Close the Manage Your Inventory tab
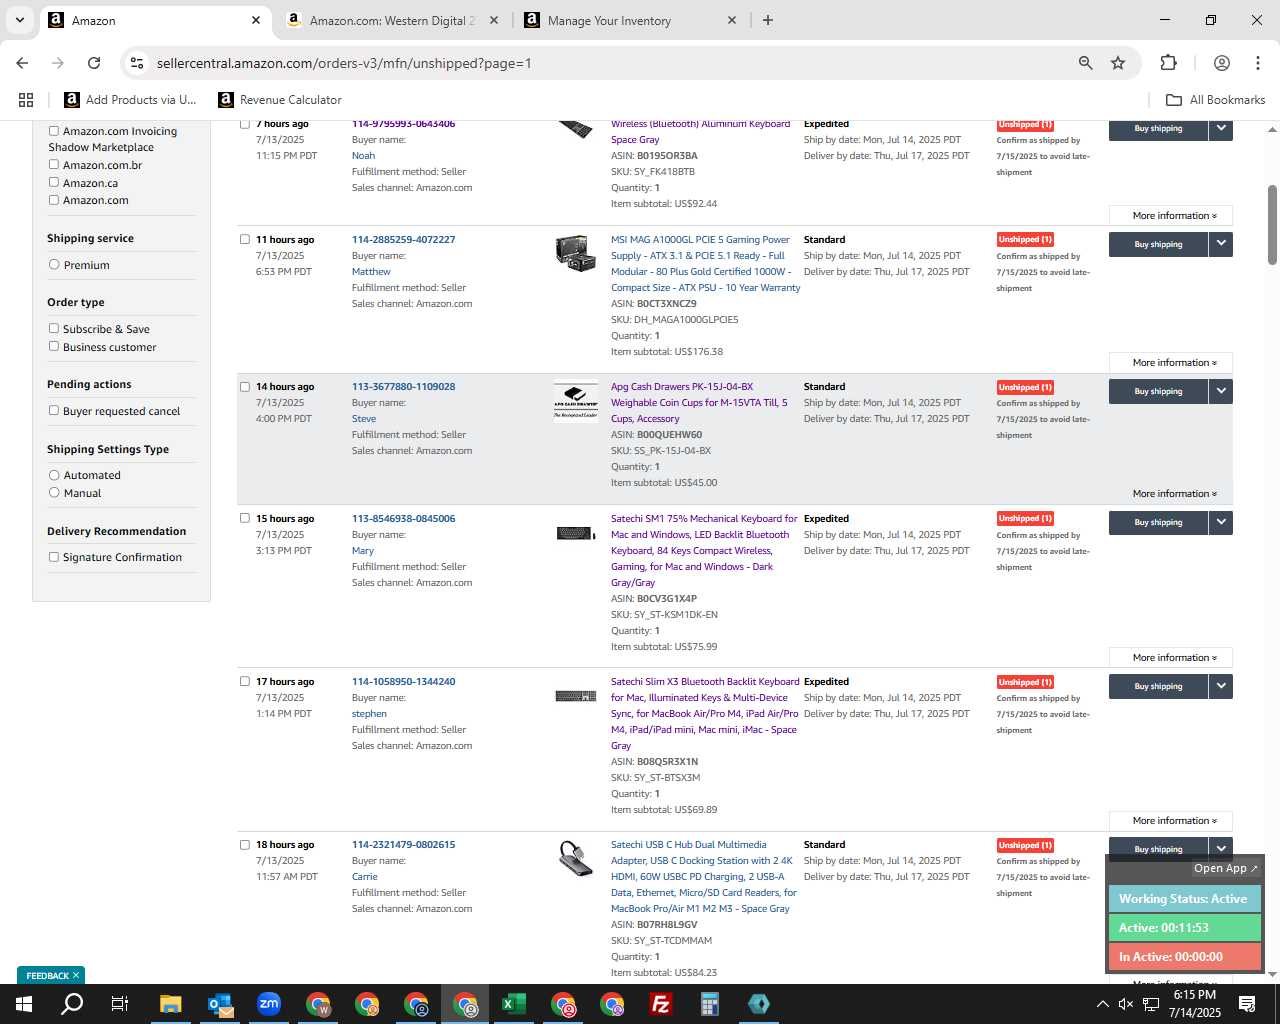This screenshot has height=1024, width=1280. tap(731, 20)
